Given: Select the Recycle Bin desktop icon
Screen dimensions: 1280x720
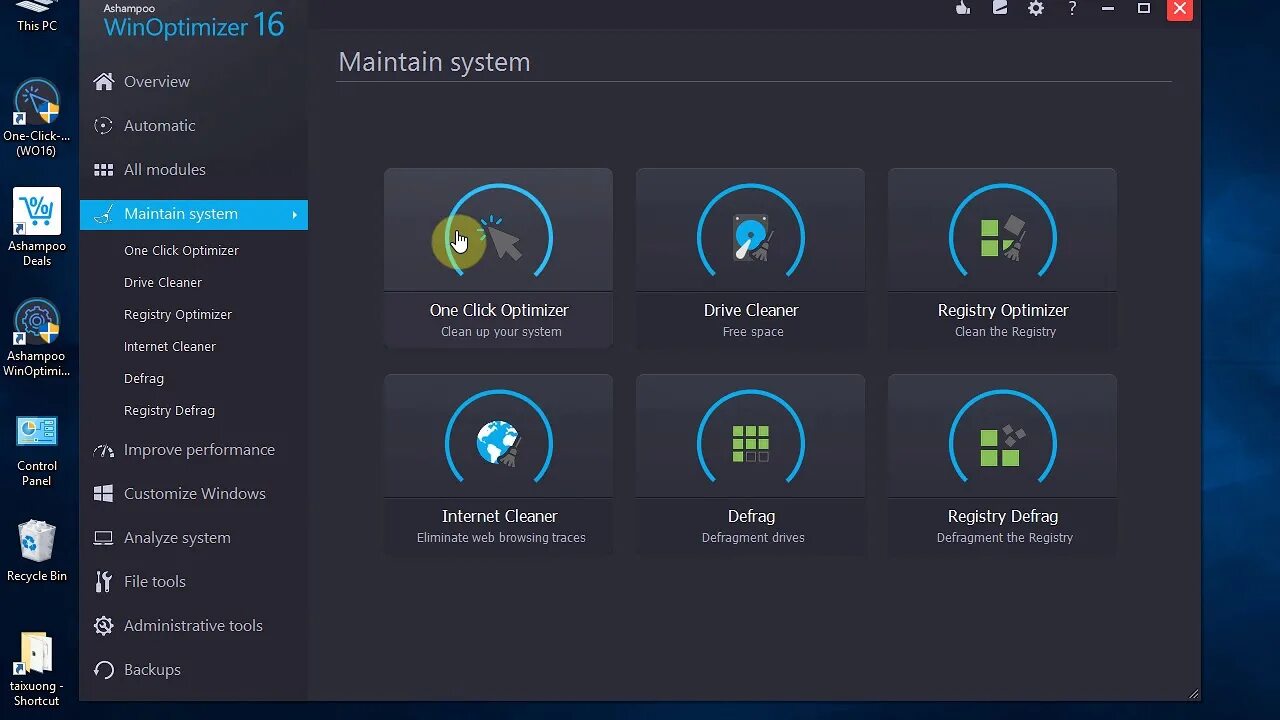Looking at the screenshot, I should pos(37,550).
